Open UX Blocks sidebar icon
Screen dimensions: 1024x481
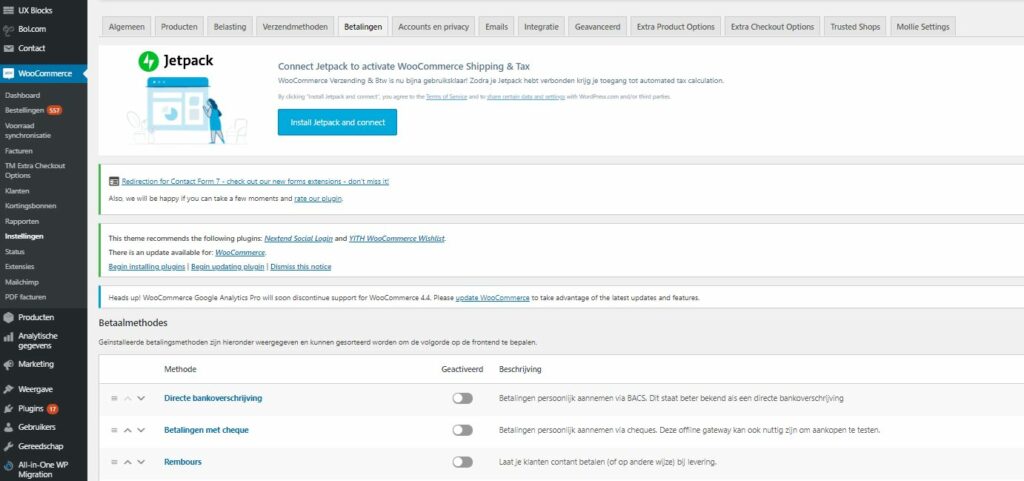coord(8,10)
